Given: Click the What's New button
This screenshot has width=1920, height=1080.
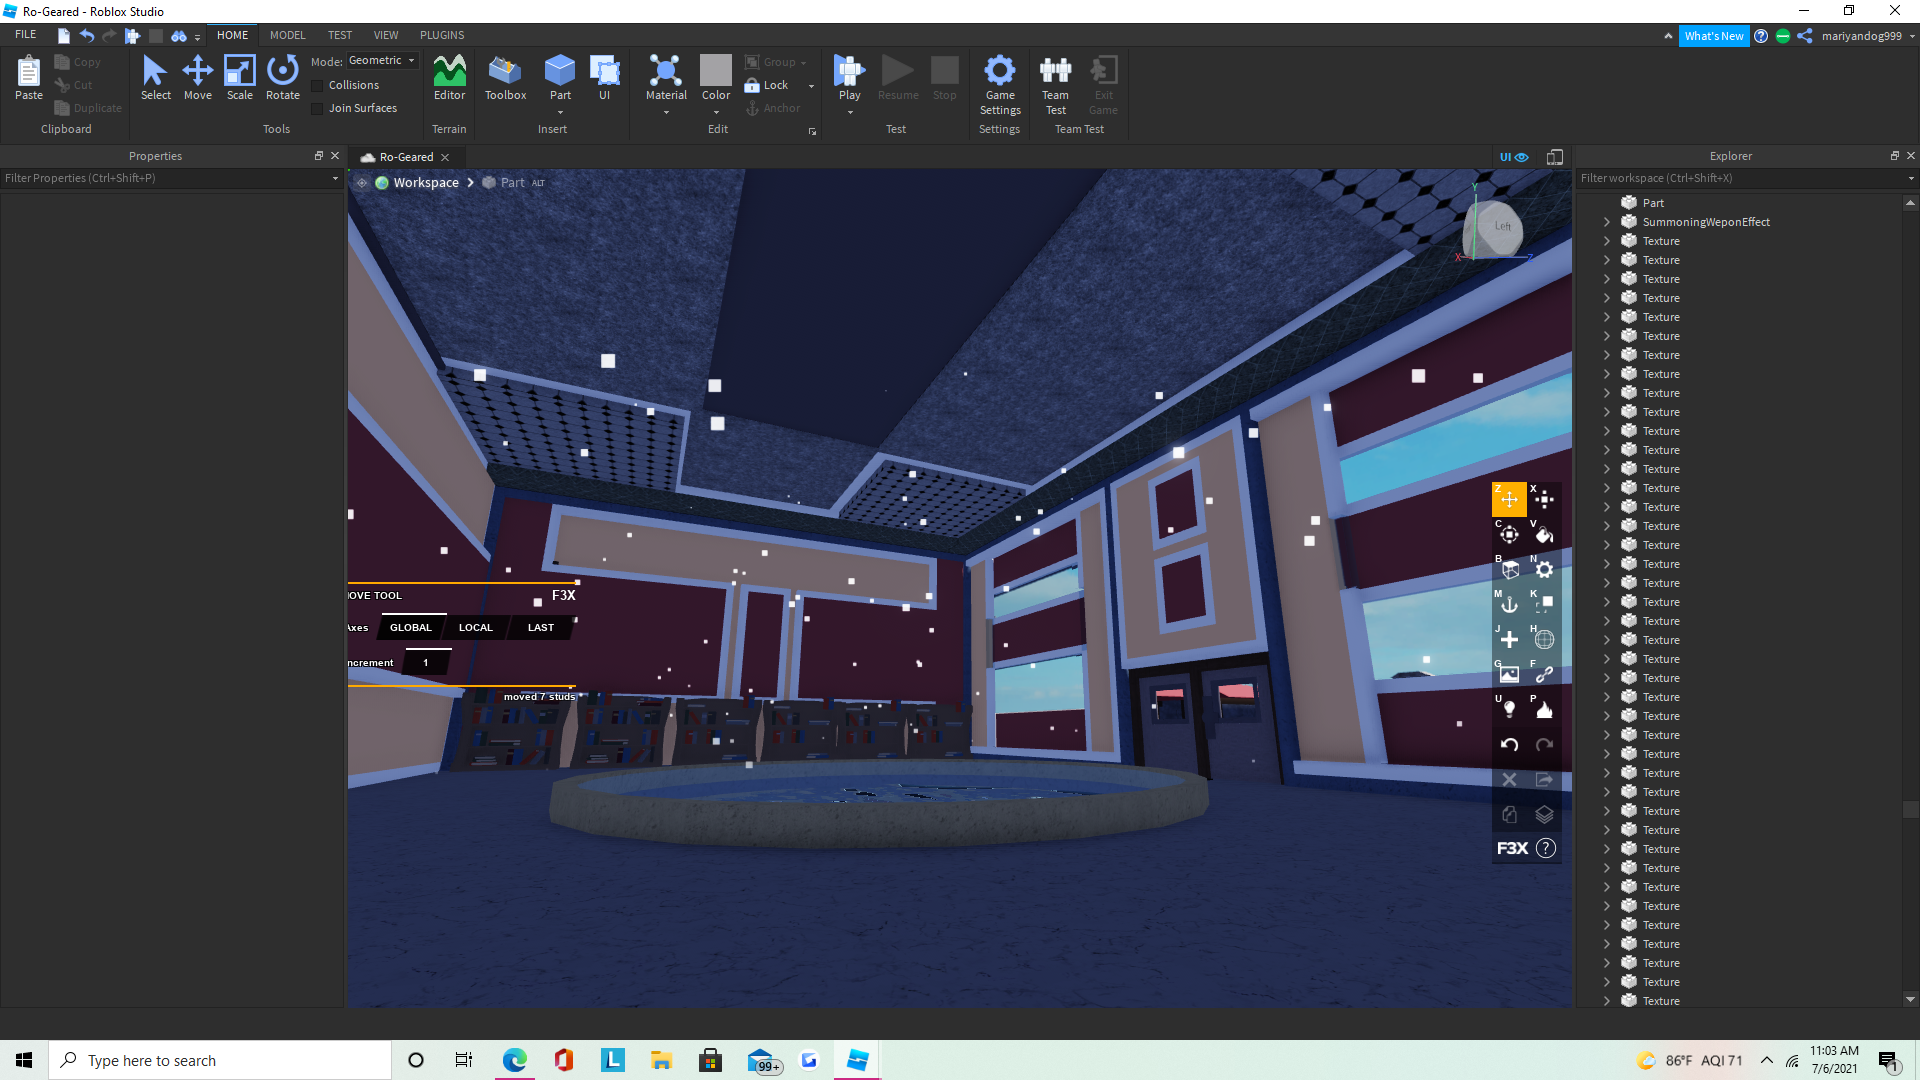Looking at the screenshot, I should click(1714, 36).
